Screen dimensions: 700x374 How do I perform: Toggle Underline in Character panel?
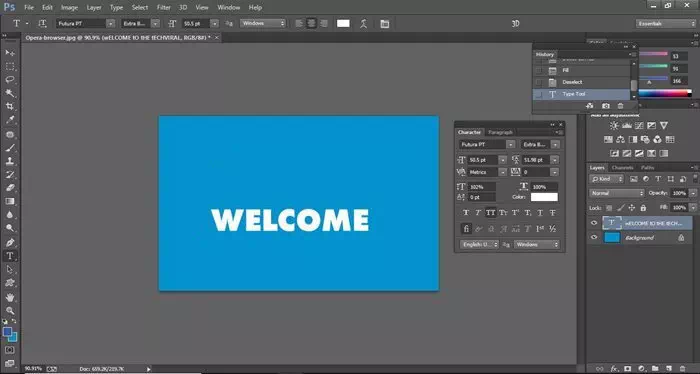pos(540,213)
